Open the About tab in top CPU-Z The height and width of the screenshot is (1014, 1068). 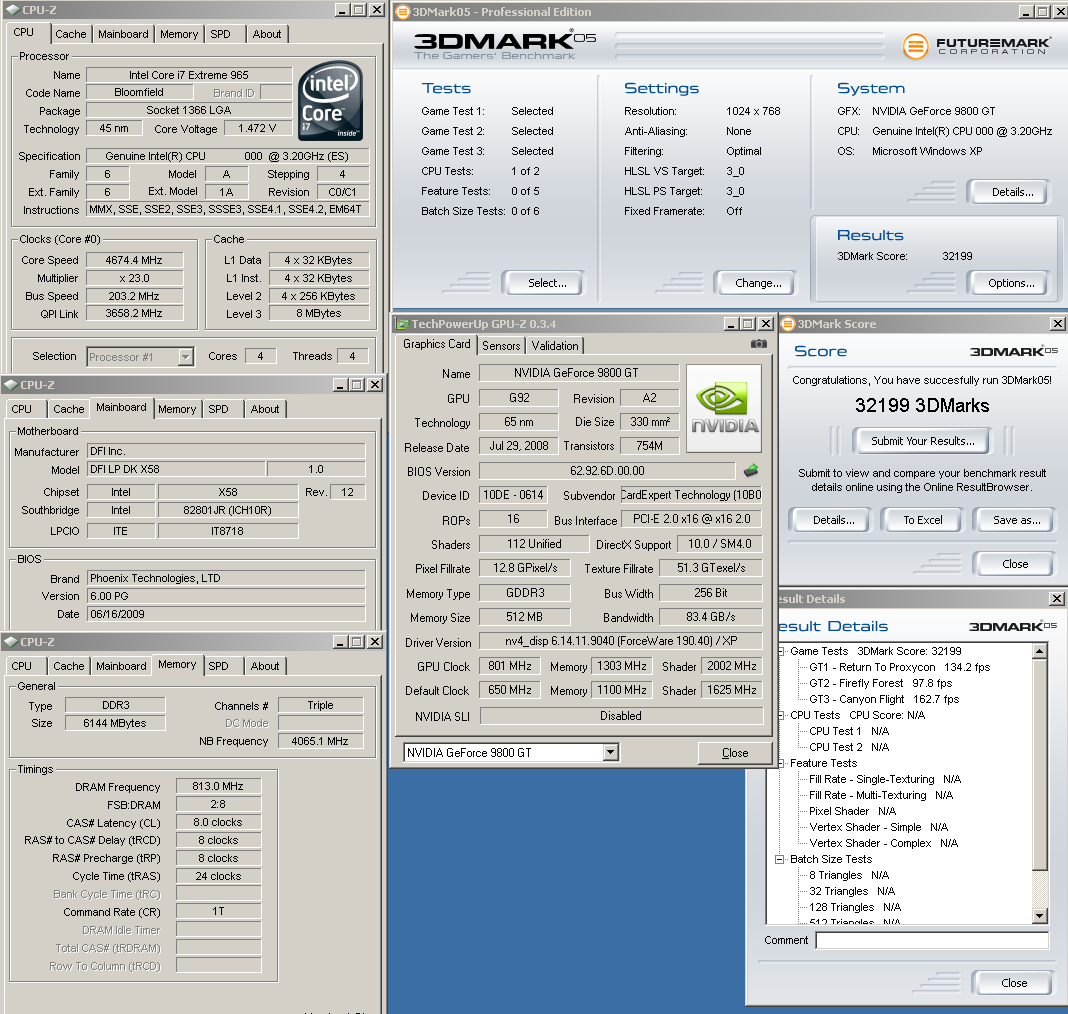point(266,34)
